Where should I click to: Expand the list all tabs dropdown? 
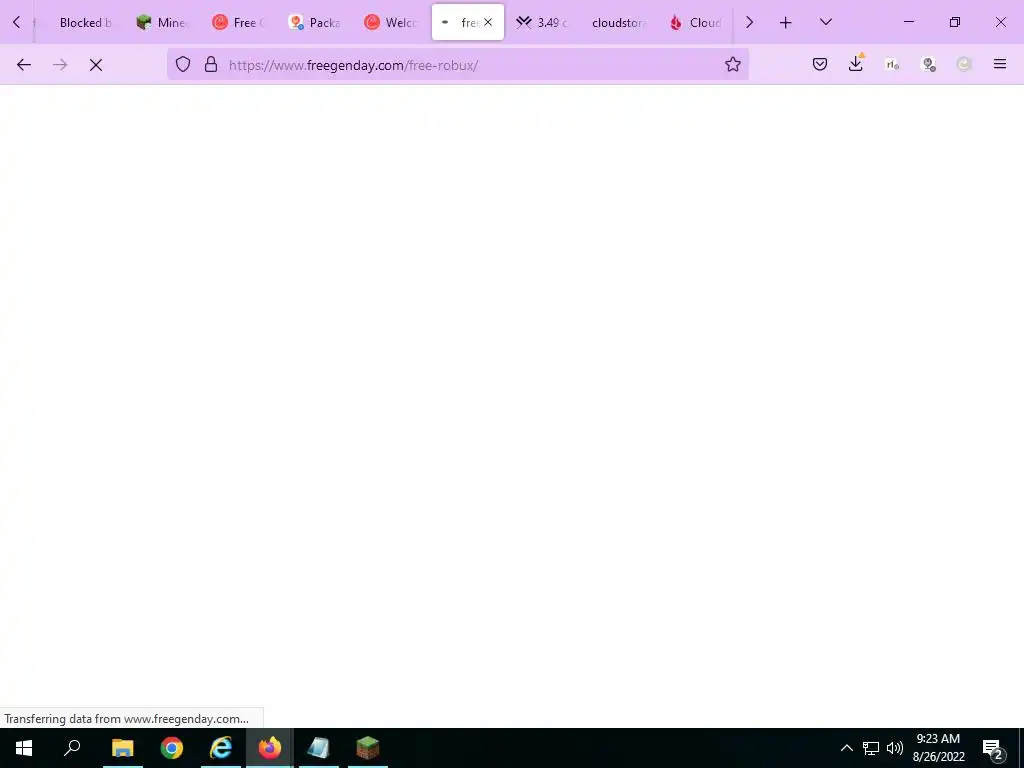[x=825, y=22]
